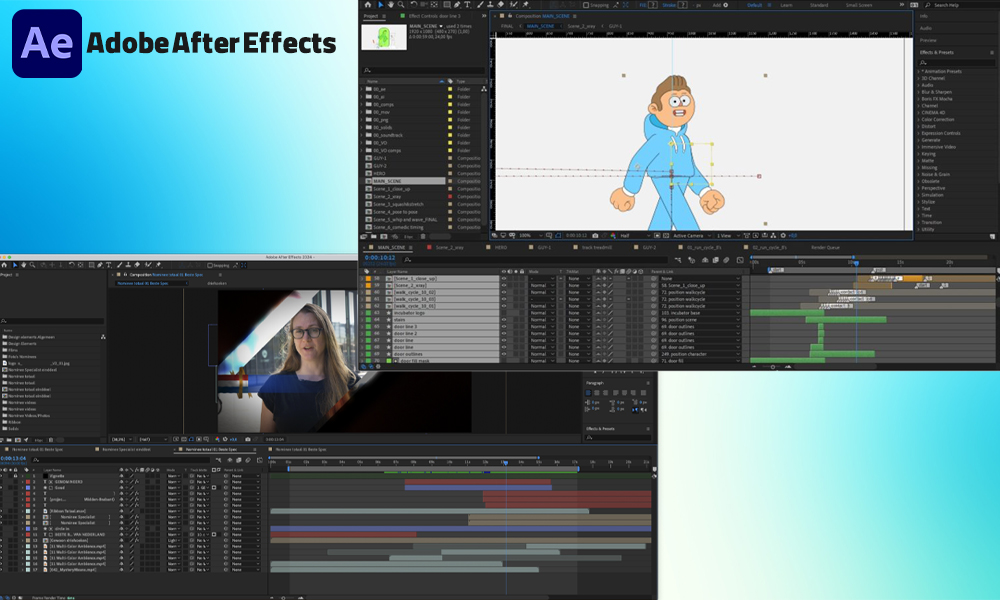Toggle the lock icon on Composition MAIN_SCENE viewer tab
The width and height of the screenshot is (1000, 600).
click(510, 16)
